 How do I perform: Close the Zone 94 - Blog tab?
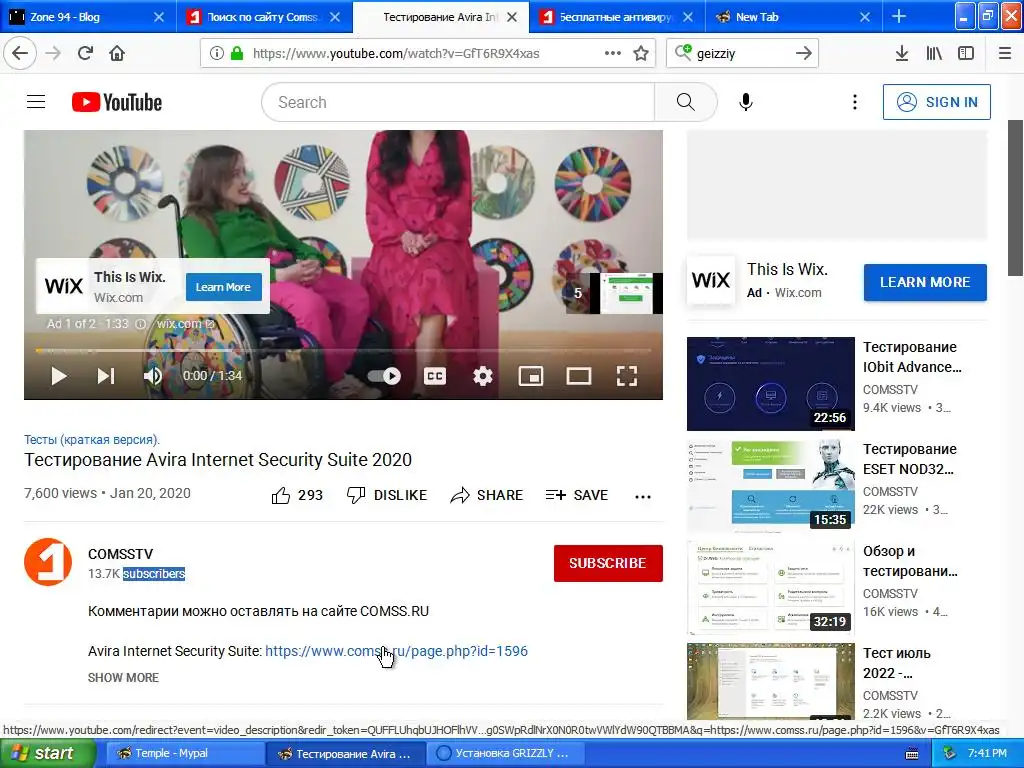(x=159, y=17)
